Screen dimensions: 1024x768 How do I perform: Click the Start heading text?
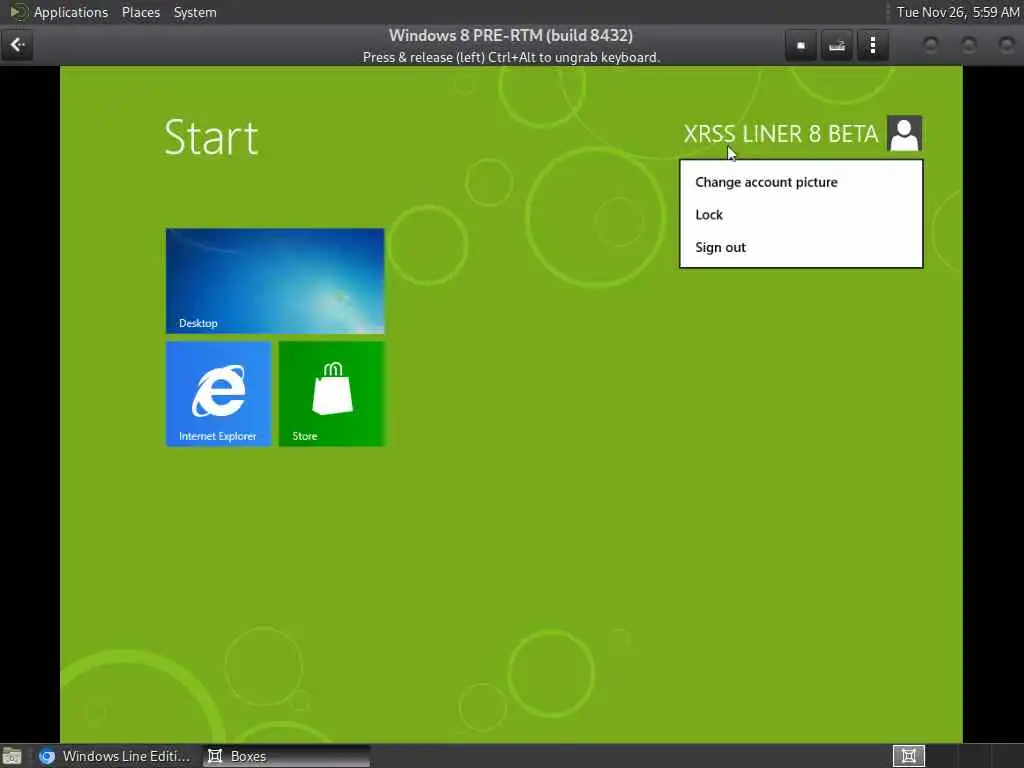(211, 138)
